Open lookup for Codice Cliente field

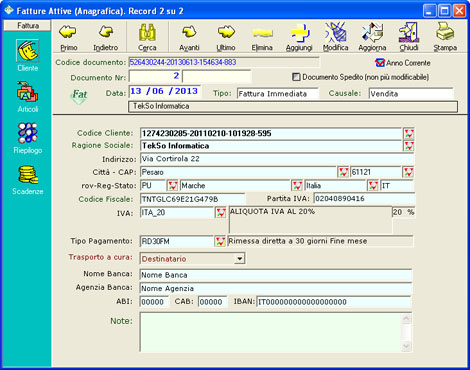coord(409,134)
